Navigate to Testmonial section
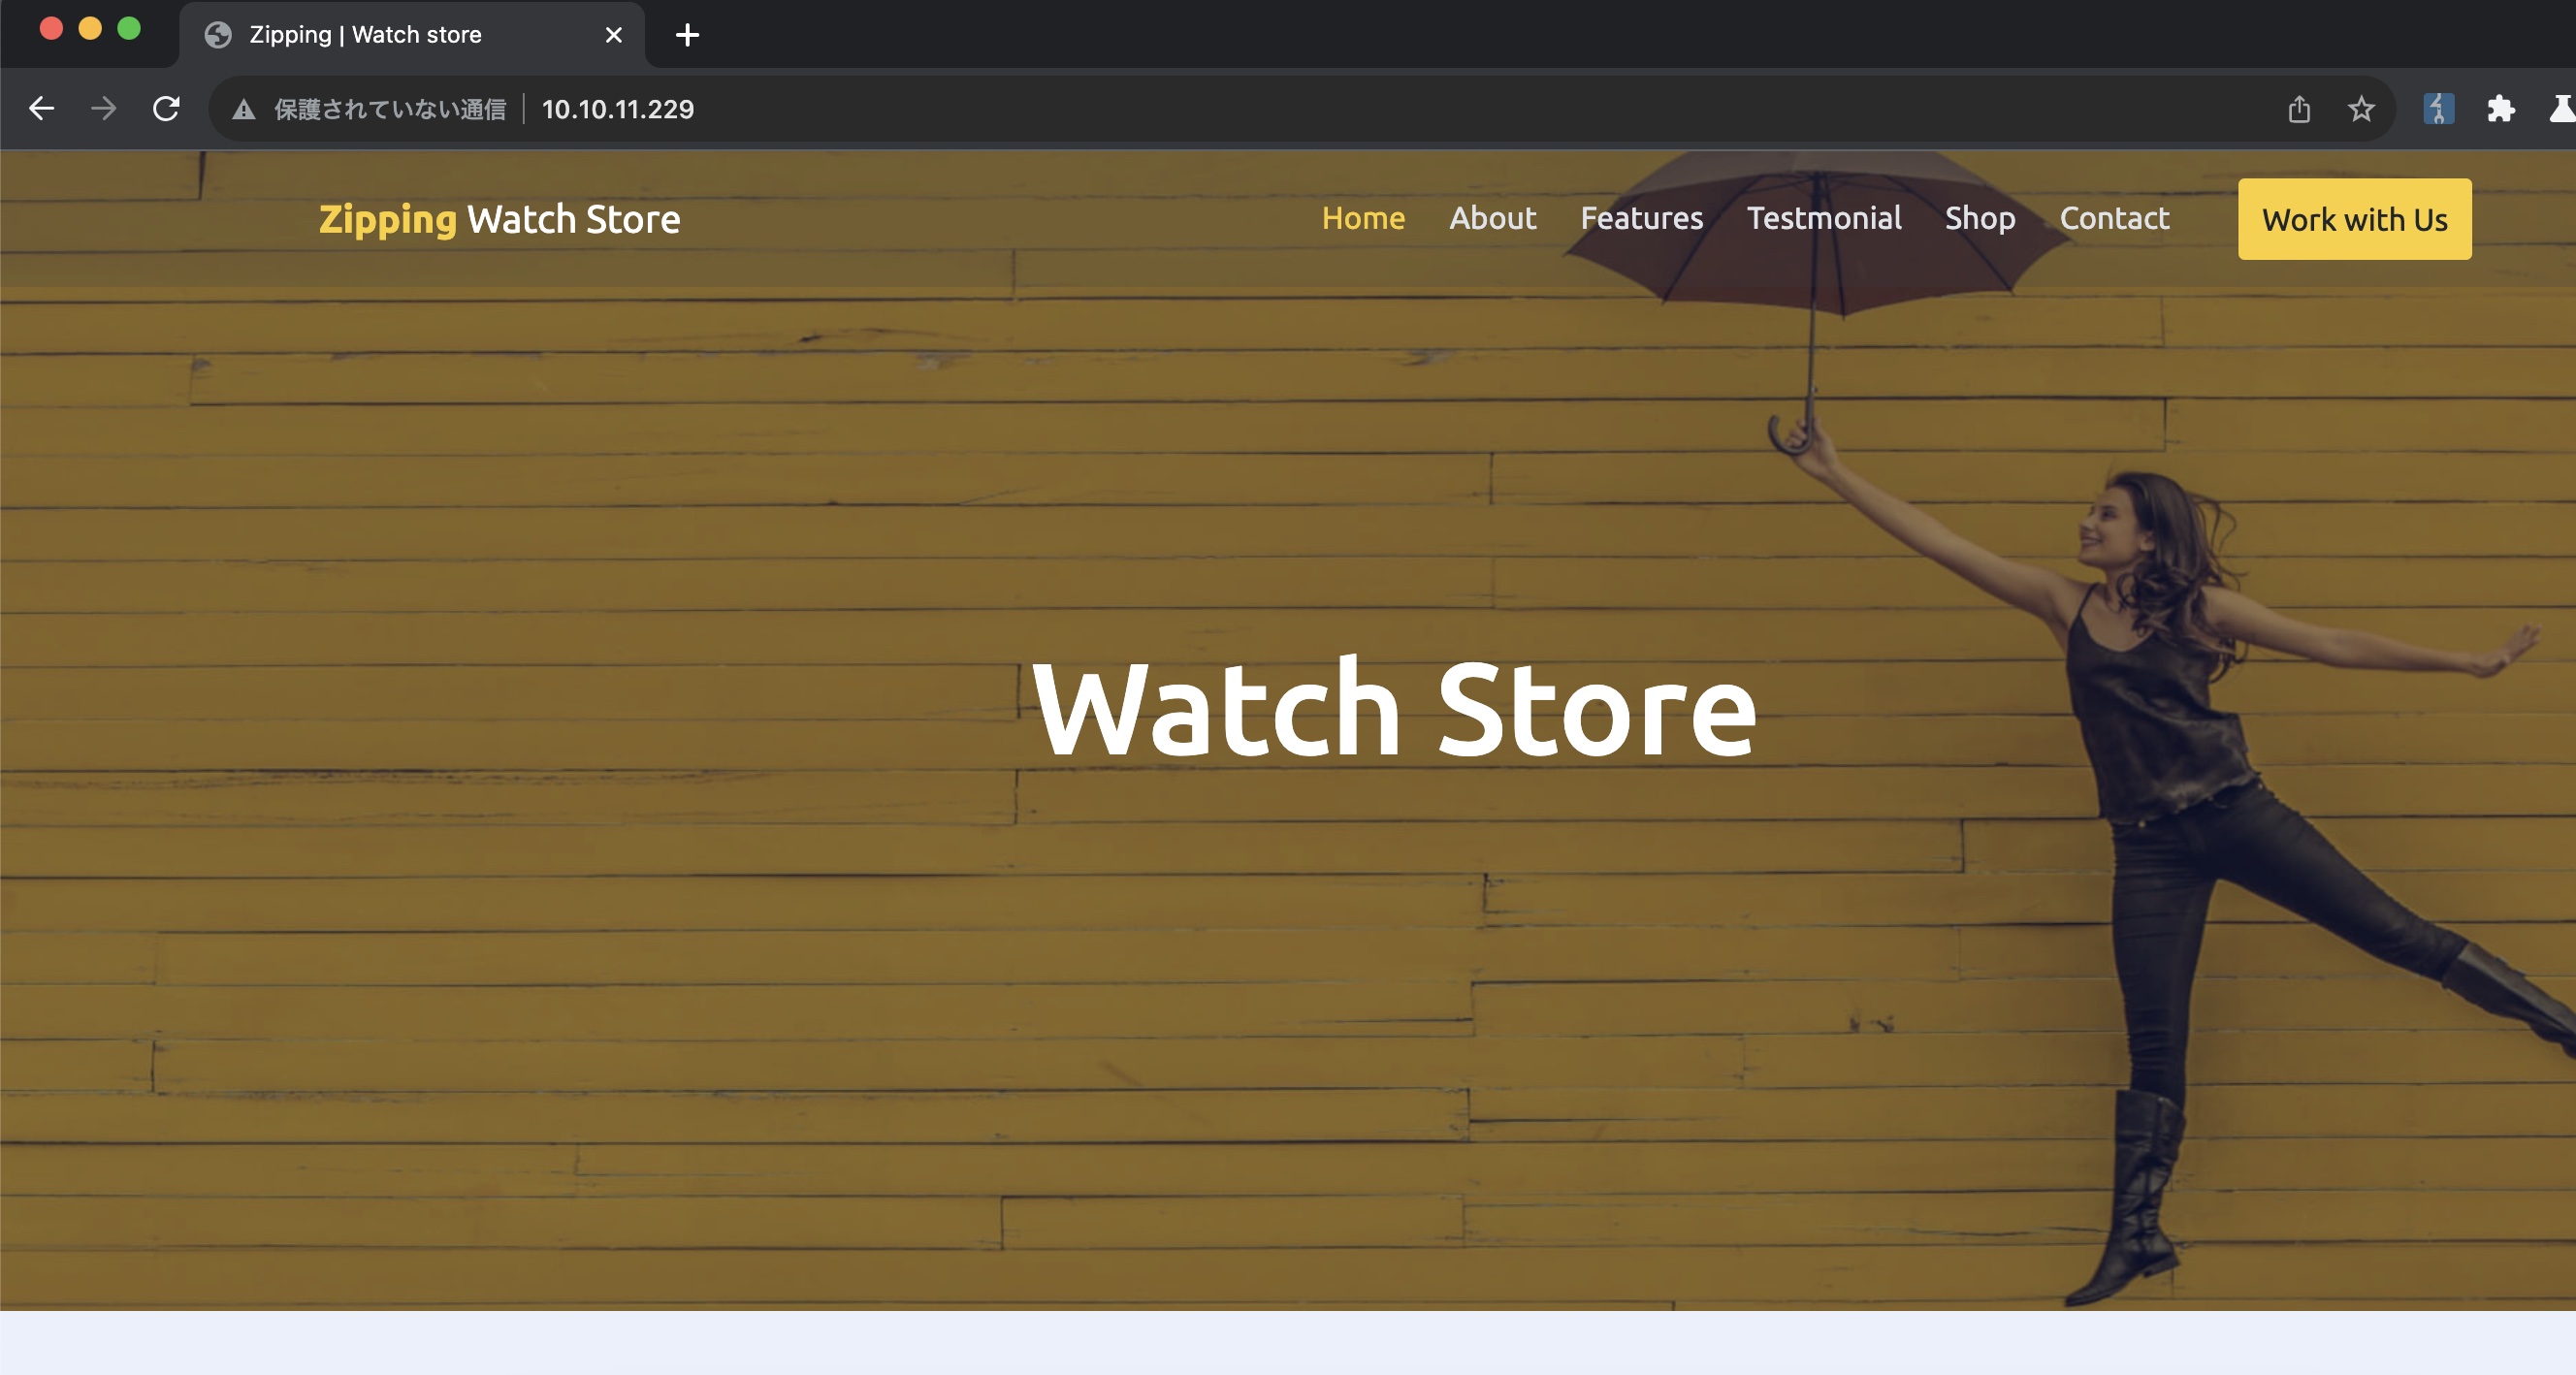 click(1823, 218)
